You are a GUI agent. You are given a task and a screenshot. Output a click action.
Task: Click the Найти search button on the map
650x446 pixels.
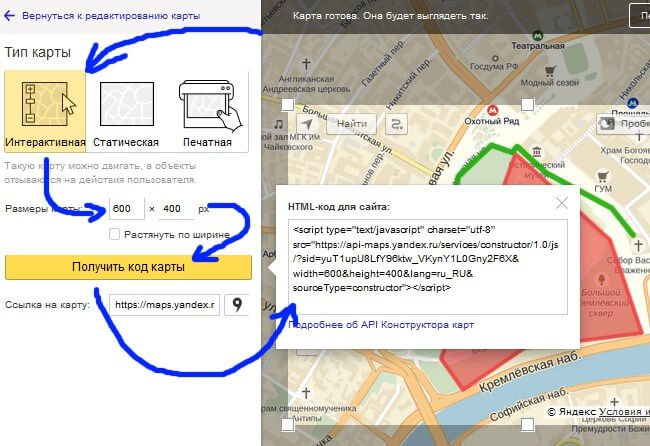point(352,124)
